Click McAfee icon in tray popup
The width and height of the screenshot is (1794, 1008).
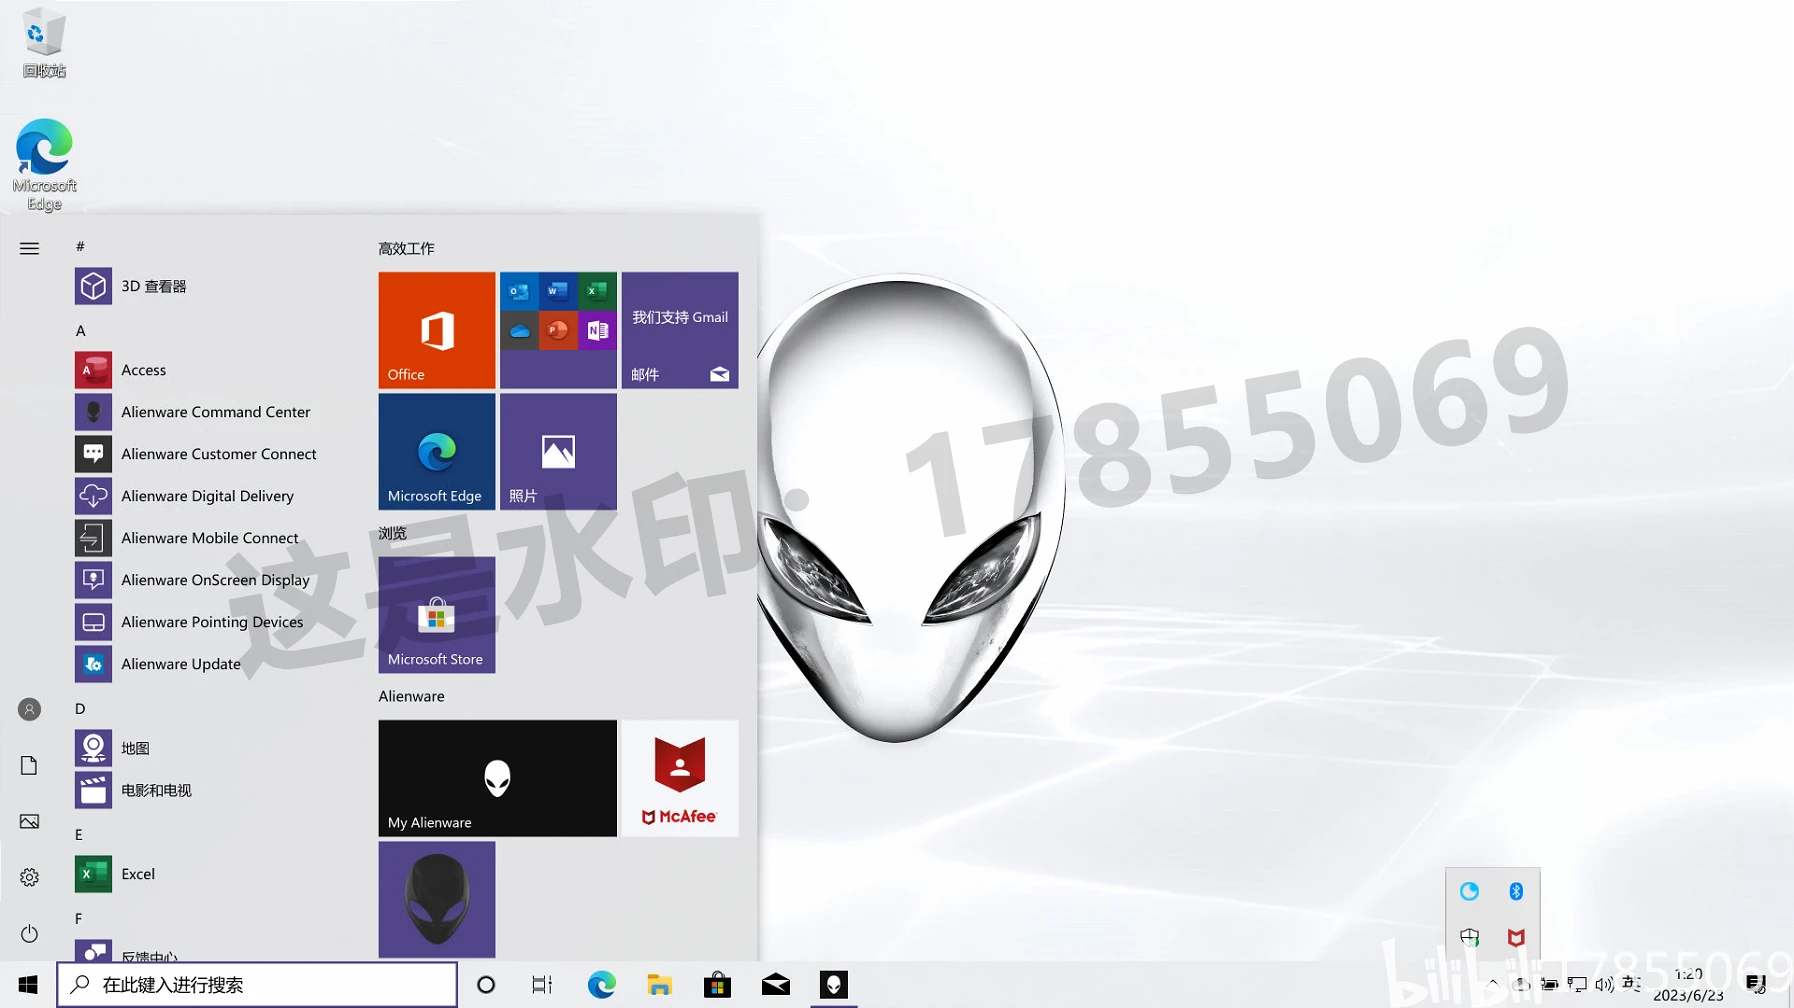[1516, 937]
